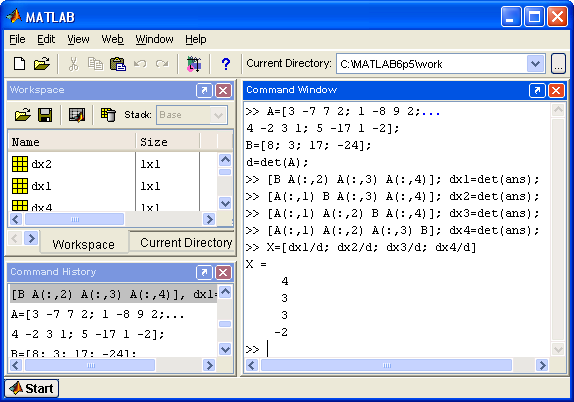The height and width of the screenshot is (402, 574).
Task: Click the MATLAB Start button
Action: click(31, 388)
